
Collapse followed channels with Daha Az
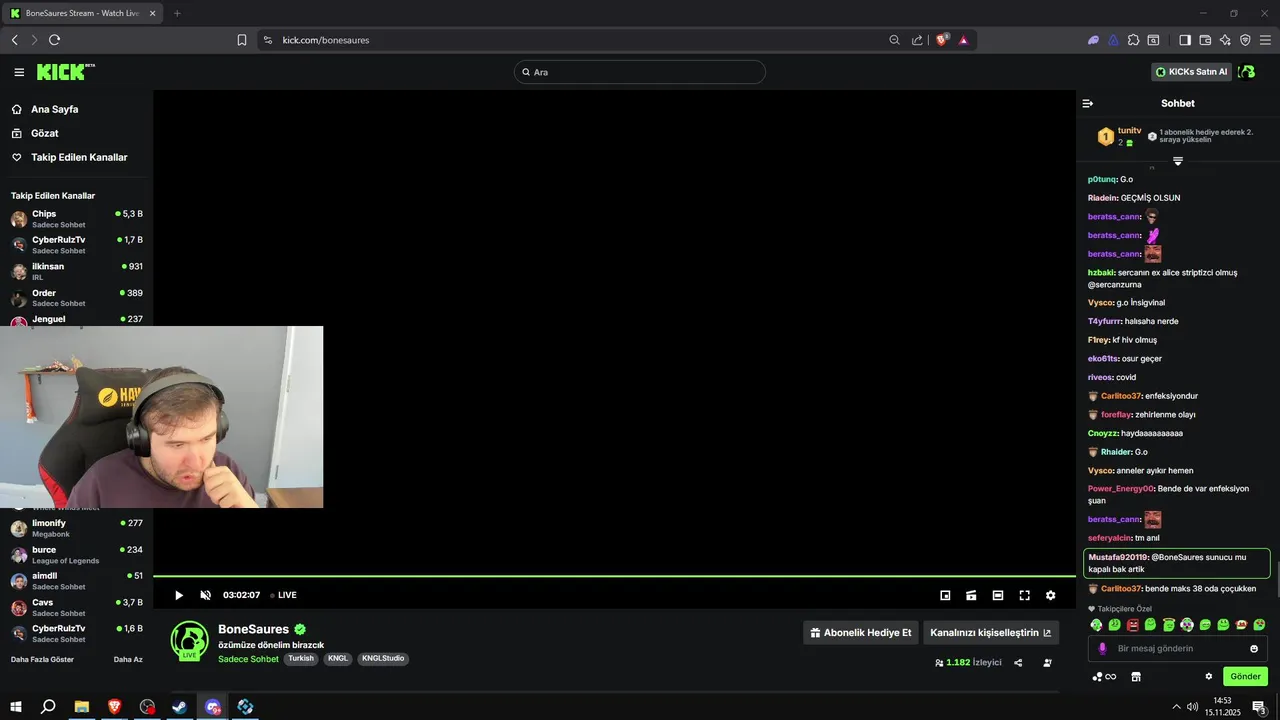(x=128, y=660)
